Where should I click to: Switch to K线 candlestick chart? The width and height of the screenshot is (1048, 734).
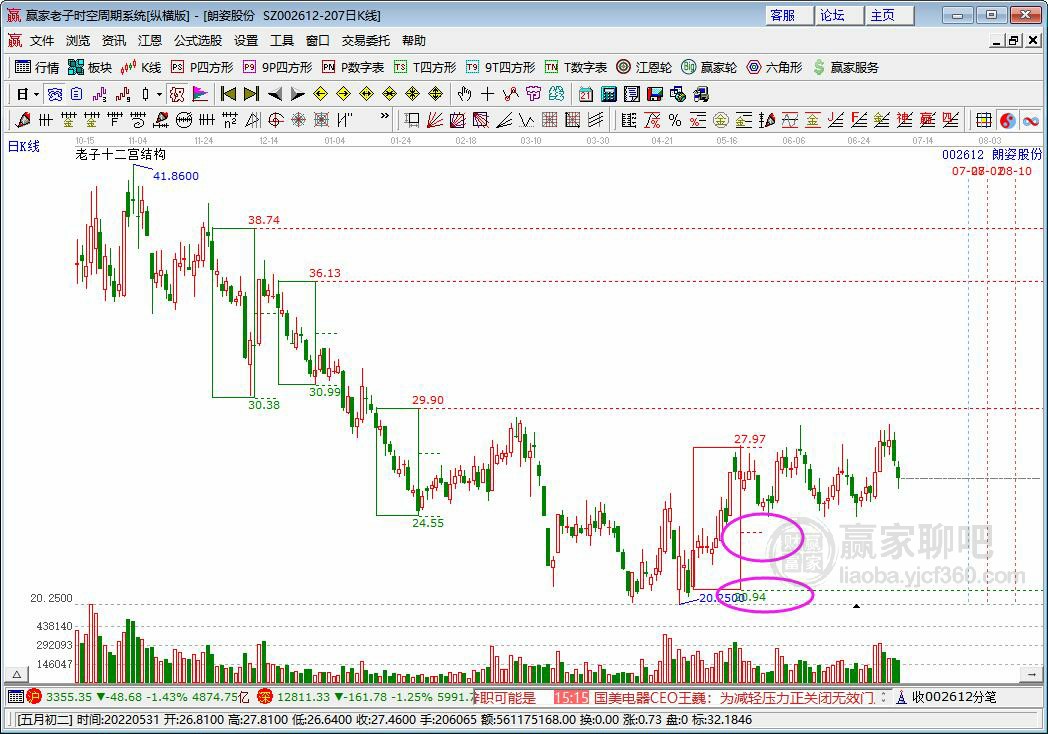click(141, 68)
